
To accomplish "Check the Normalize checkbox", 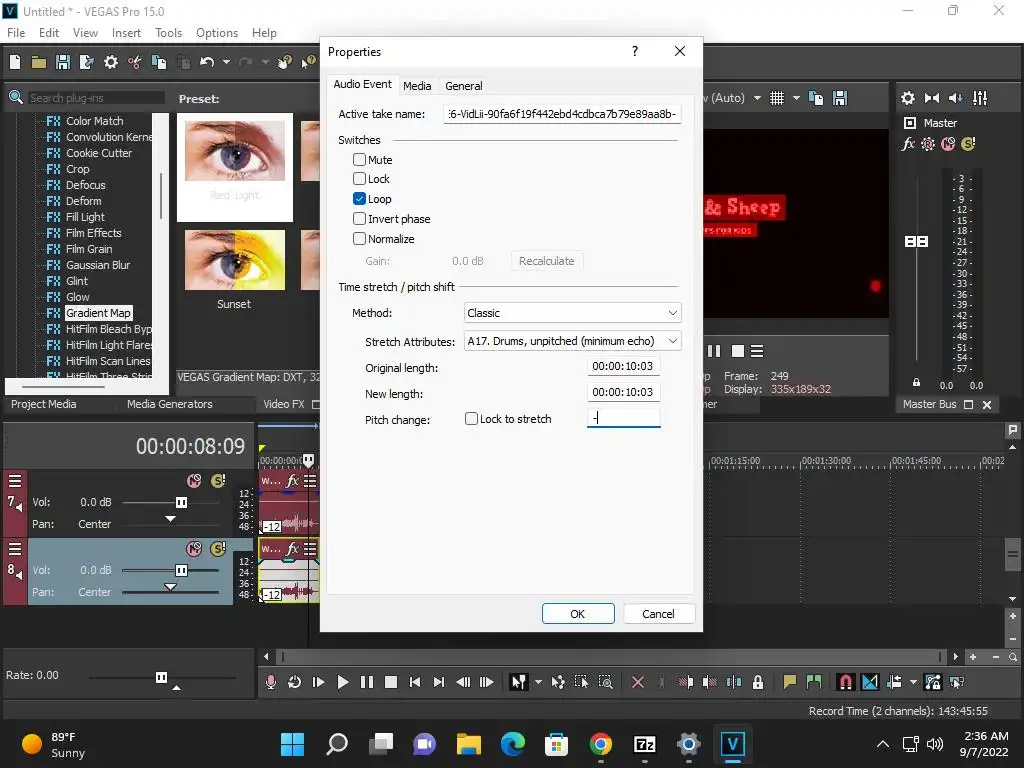I will [x=359, y=238].
